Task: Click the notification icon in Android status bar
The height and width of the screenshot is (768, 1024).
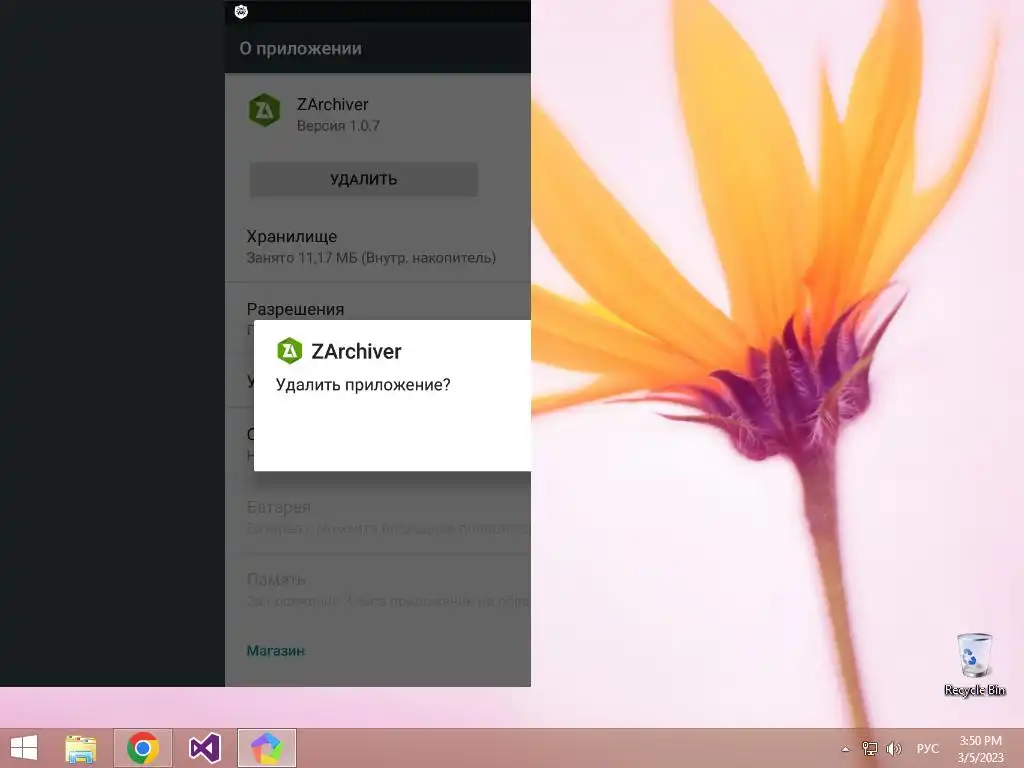Action: coord(241,12)
